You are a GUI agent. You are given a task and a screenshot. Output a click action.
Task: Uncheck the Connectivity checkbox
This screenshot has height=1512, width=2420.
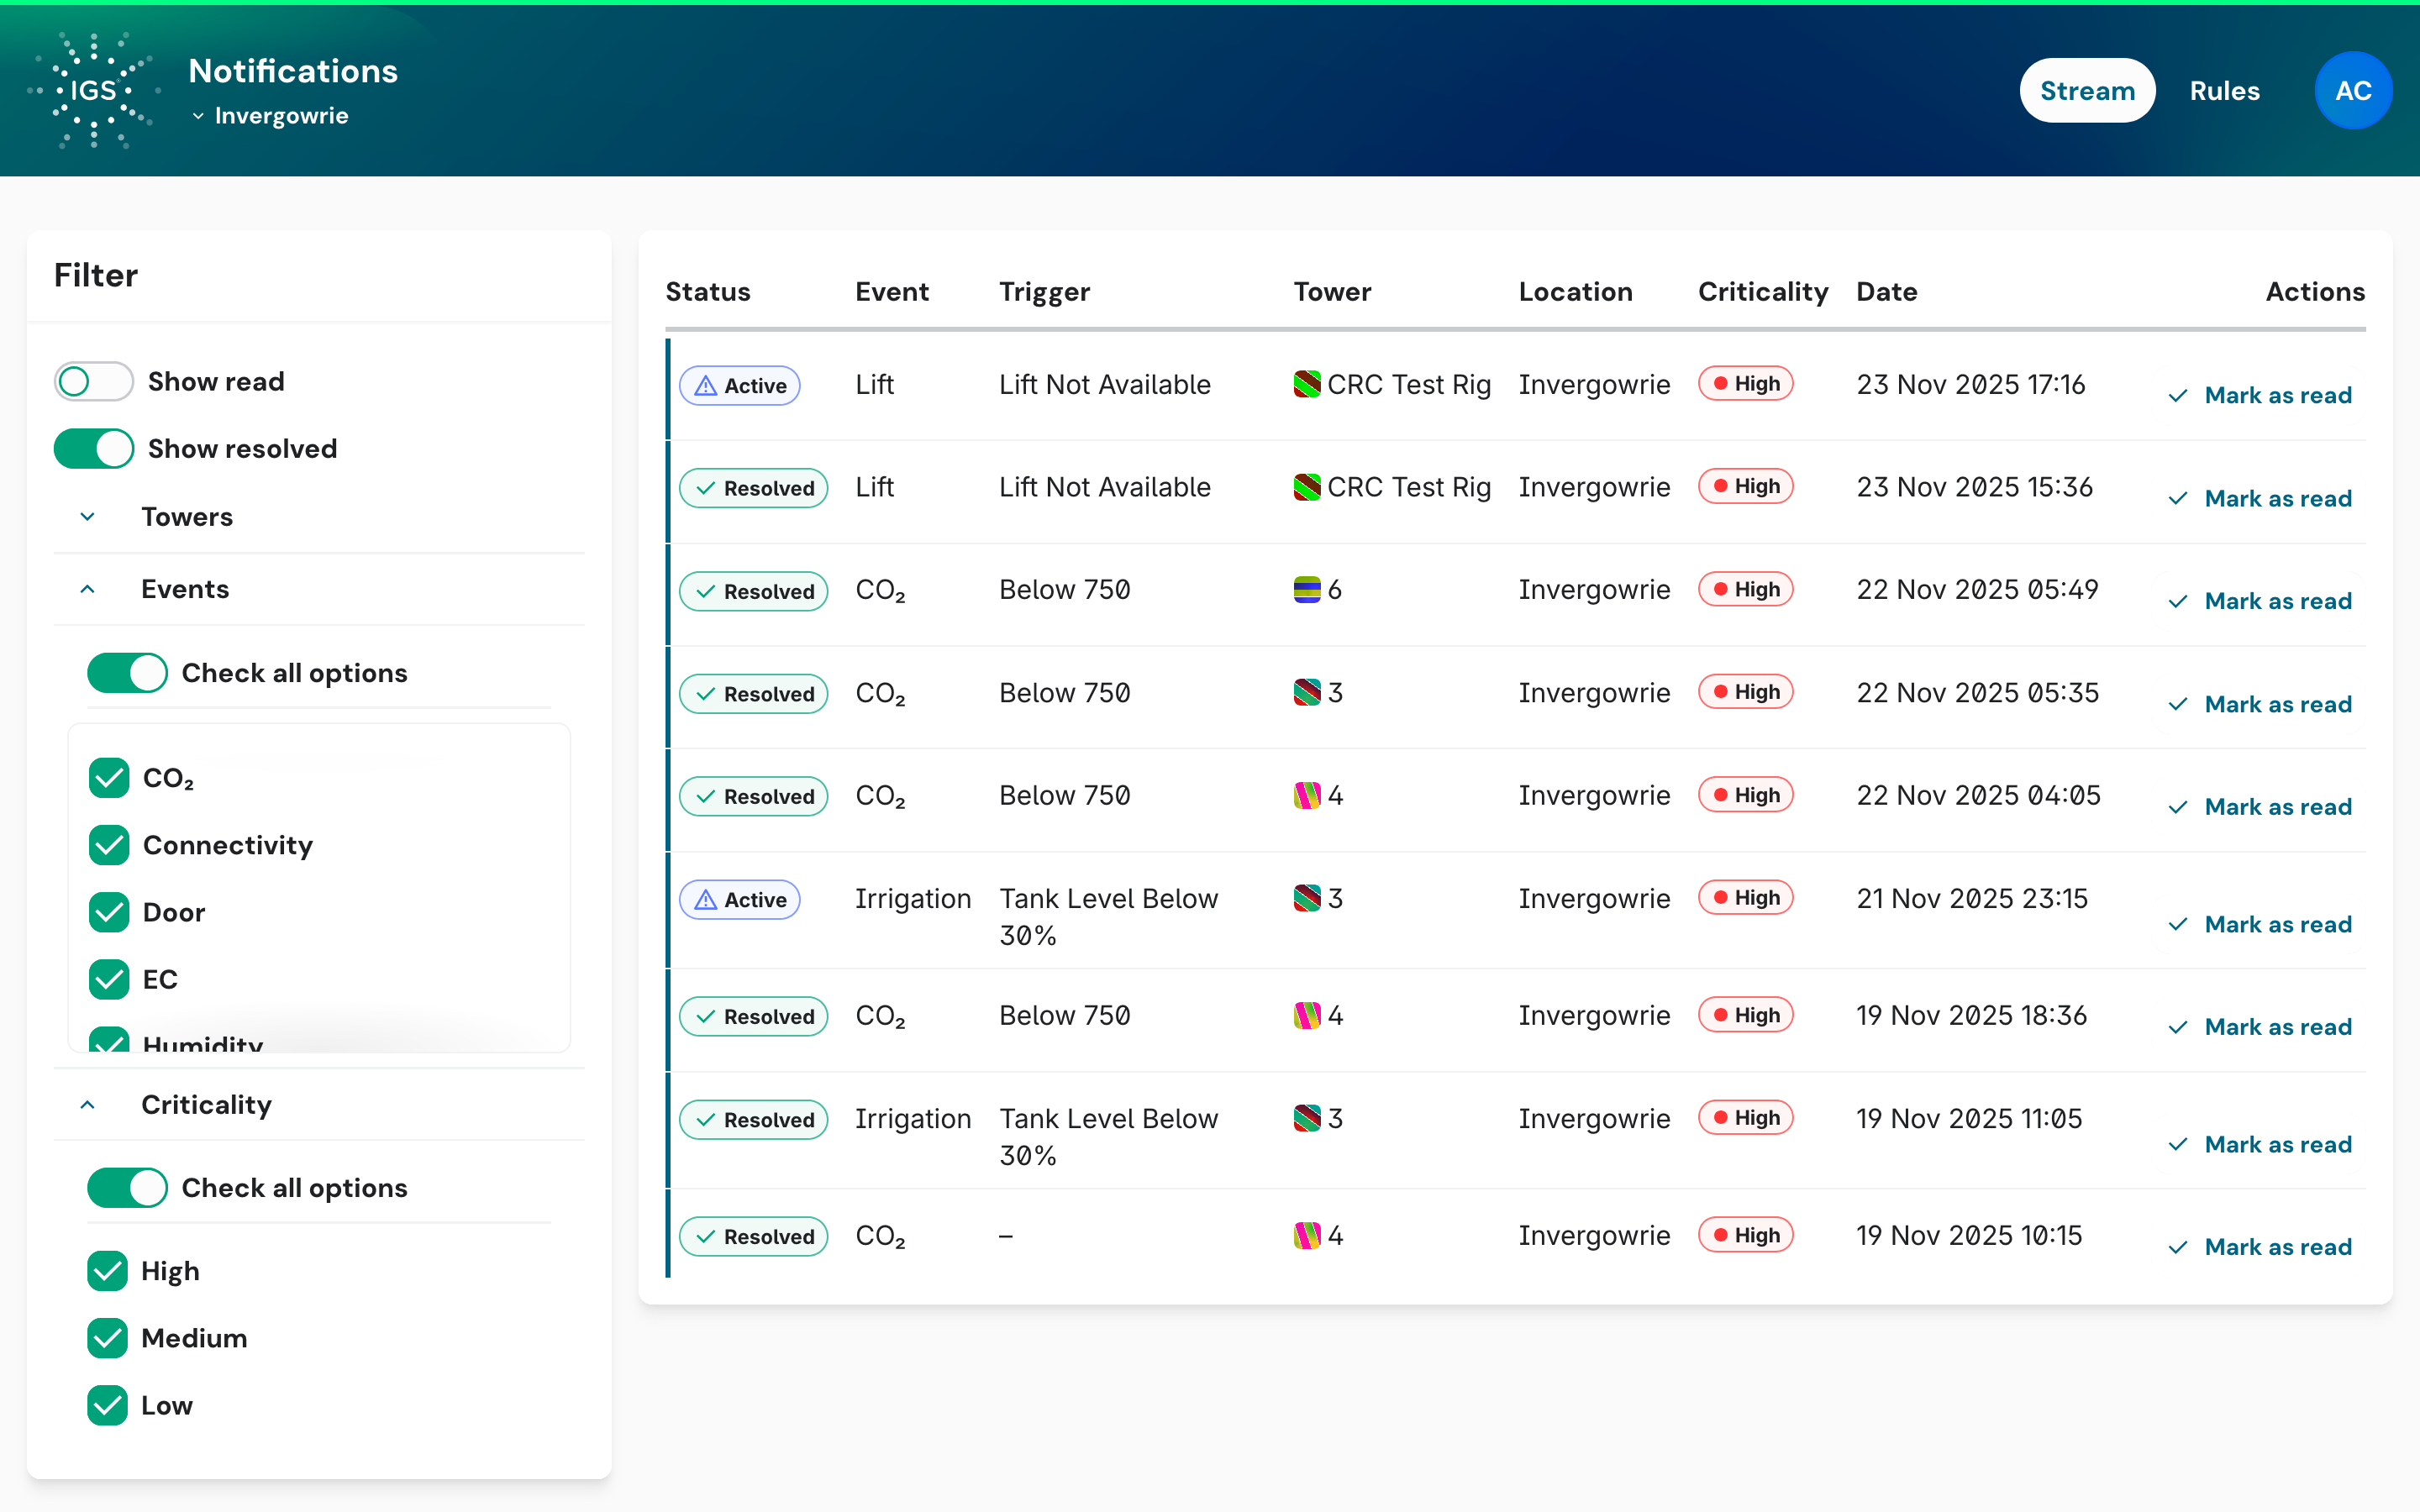[109, 845]
